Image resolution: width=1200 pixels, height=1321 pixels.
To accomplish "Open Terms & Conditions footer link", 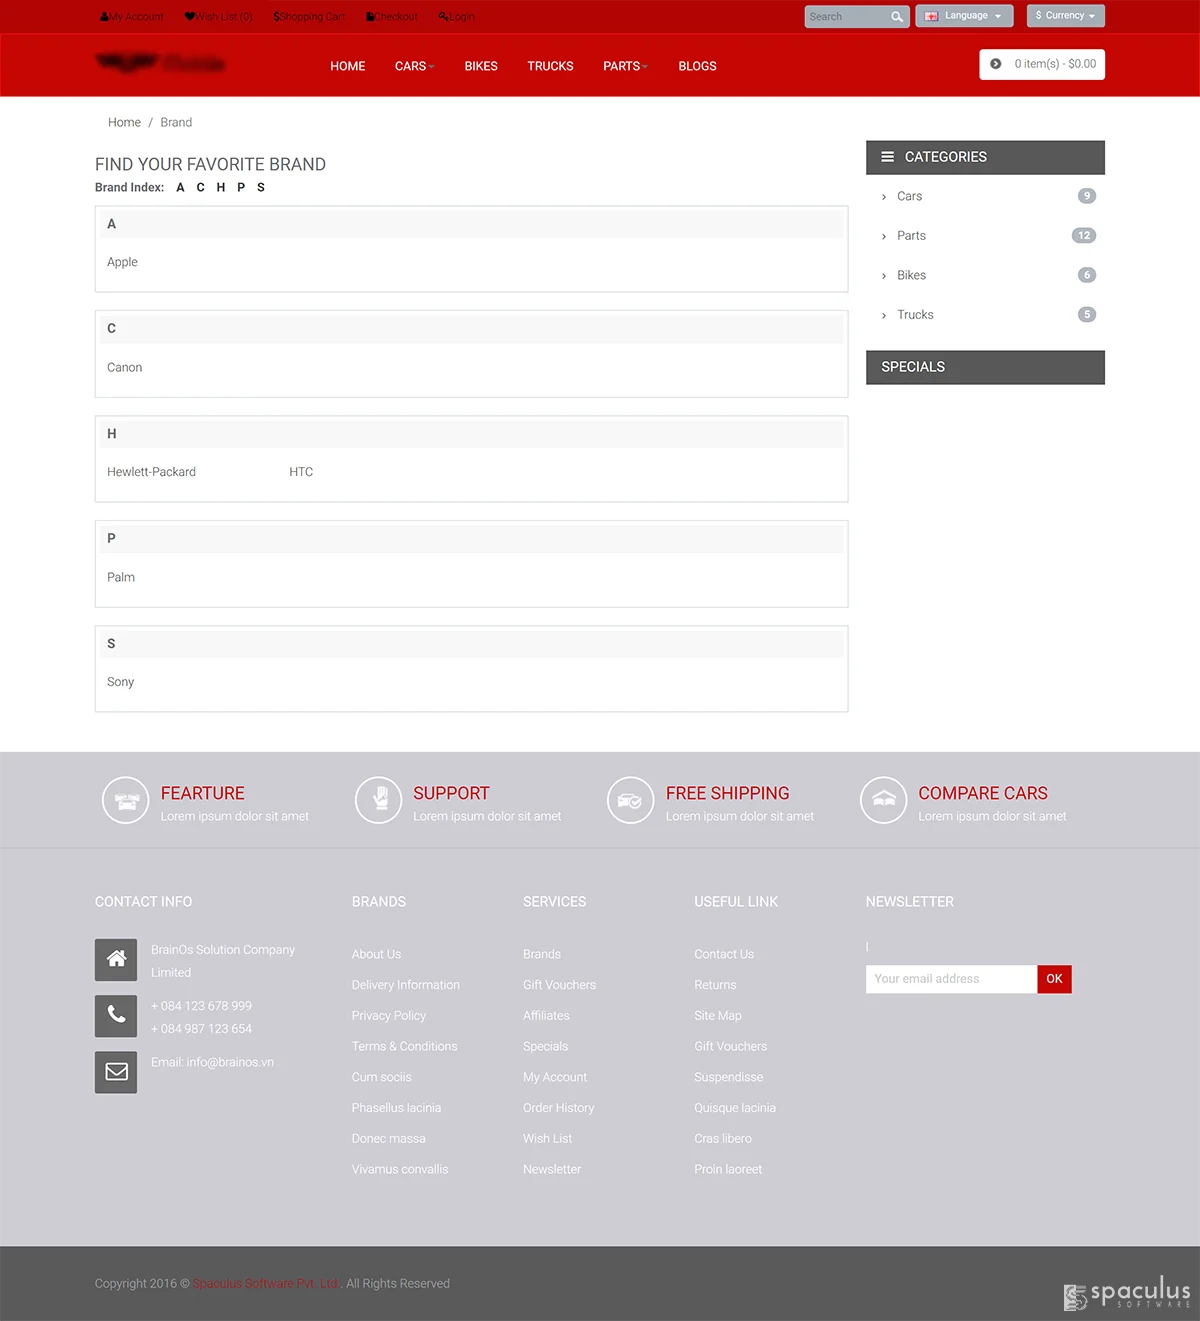I will click(x=404, y=1046).
